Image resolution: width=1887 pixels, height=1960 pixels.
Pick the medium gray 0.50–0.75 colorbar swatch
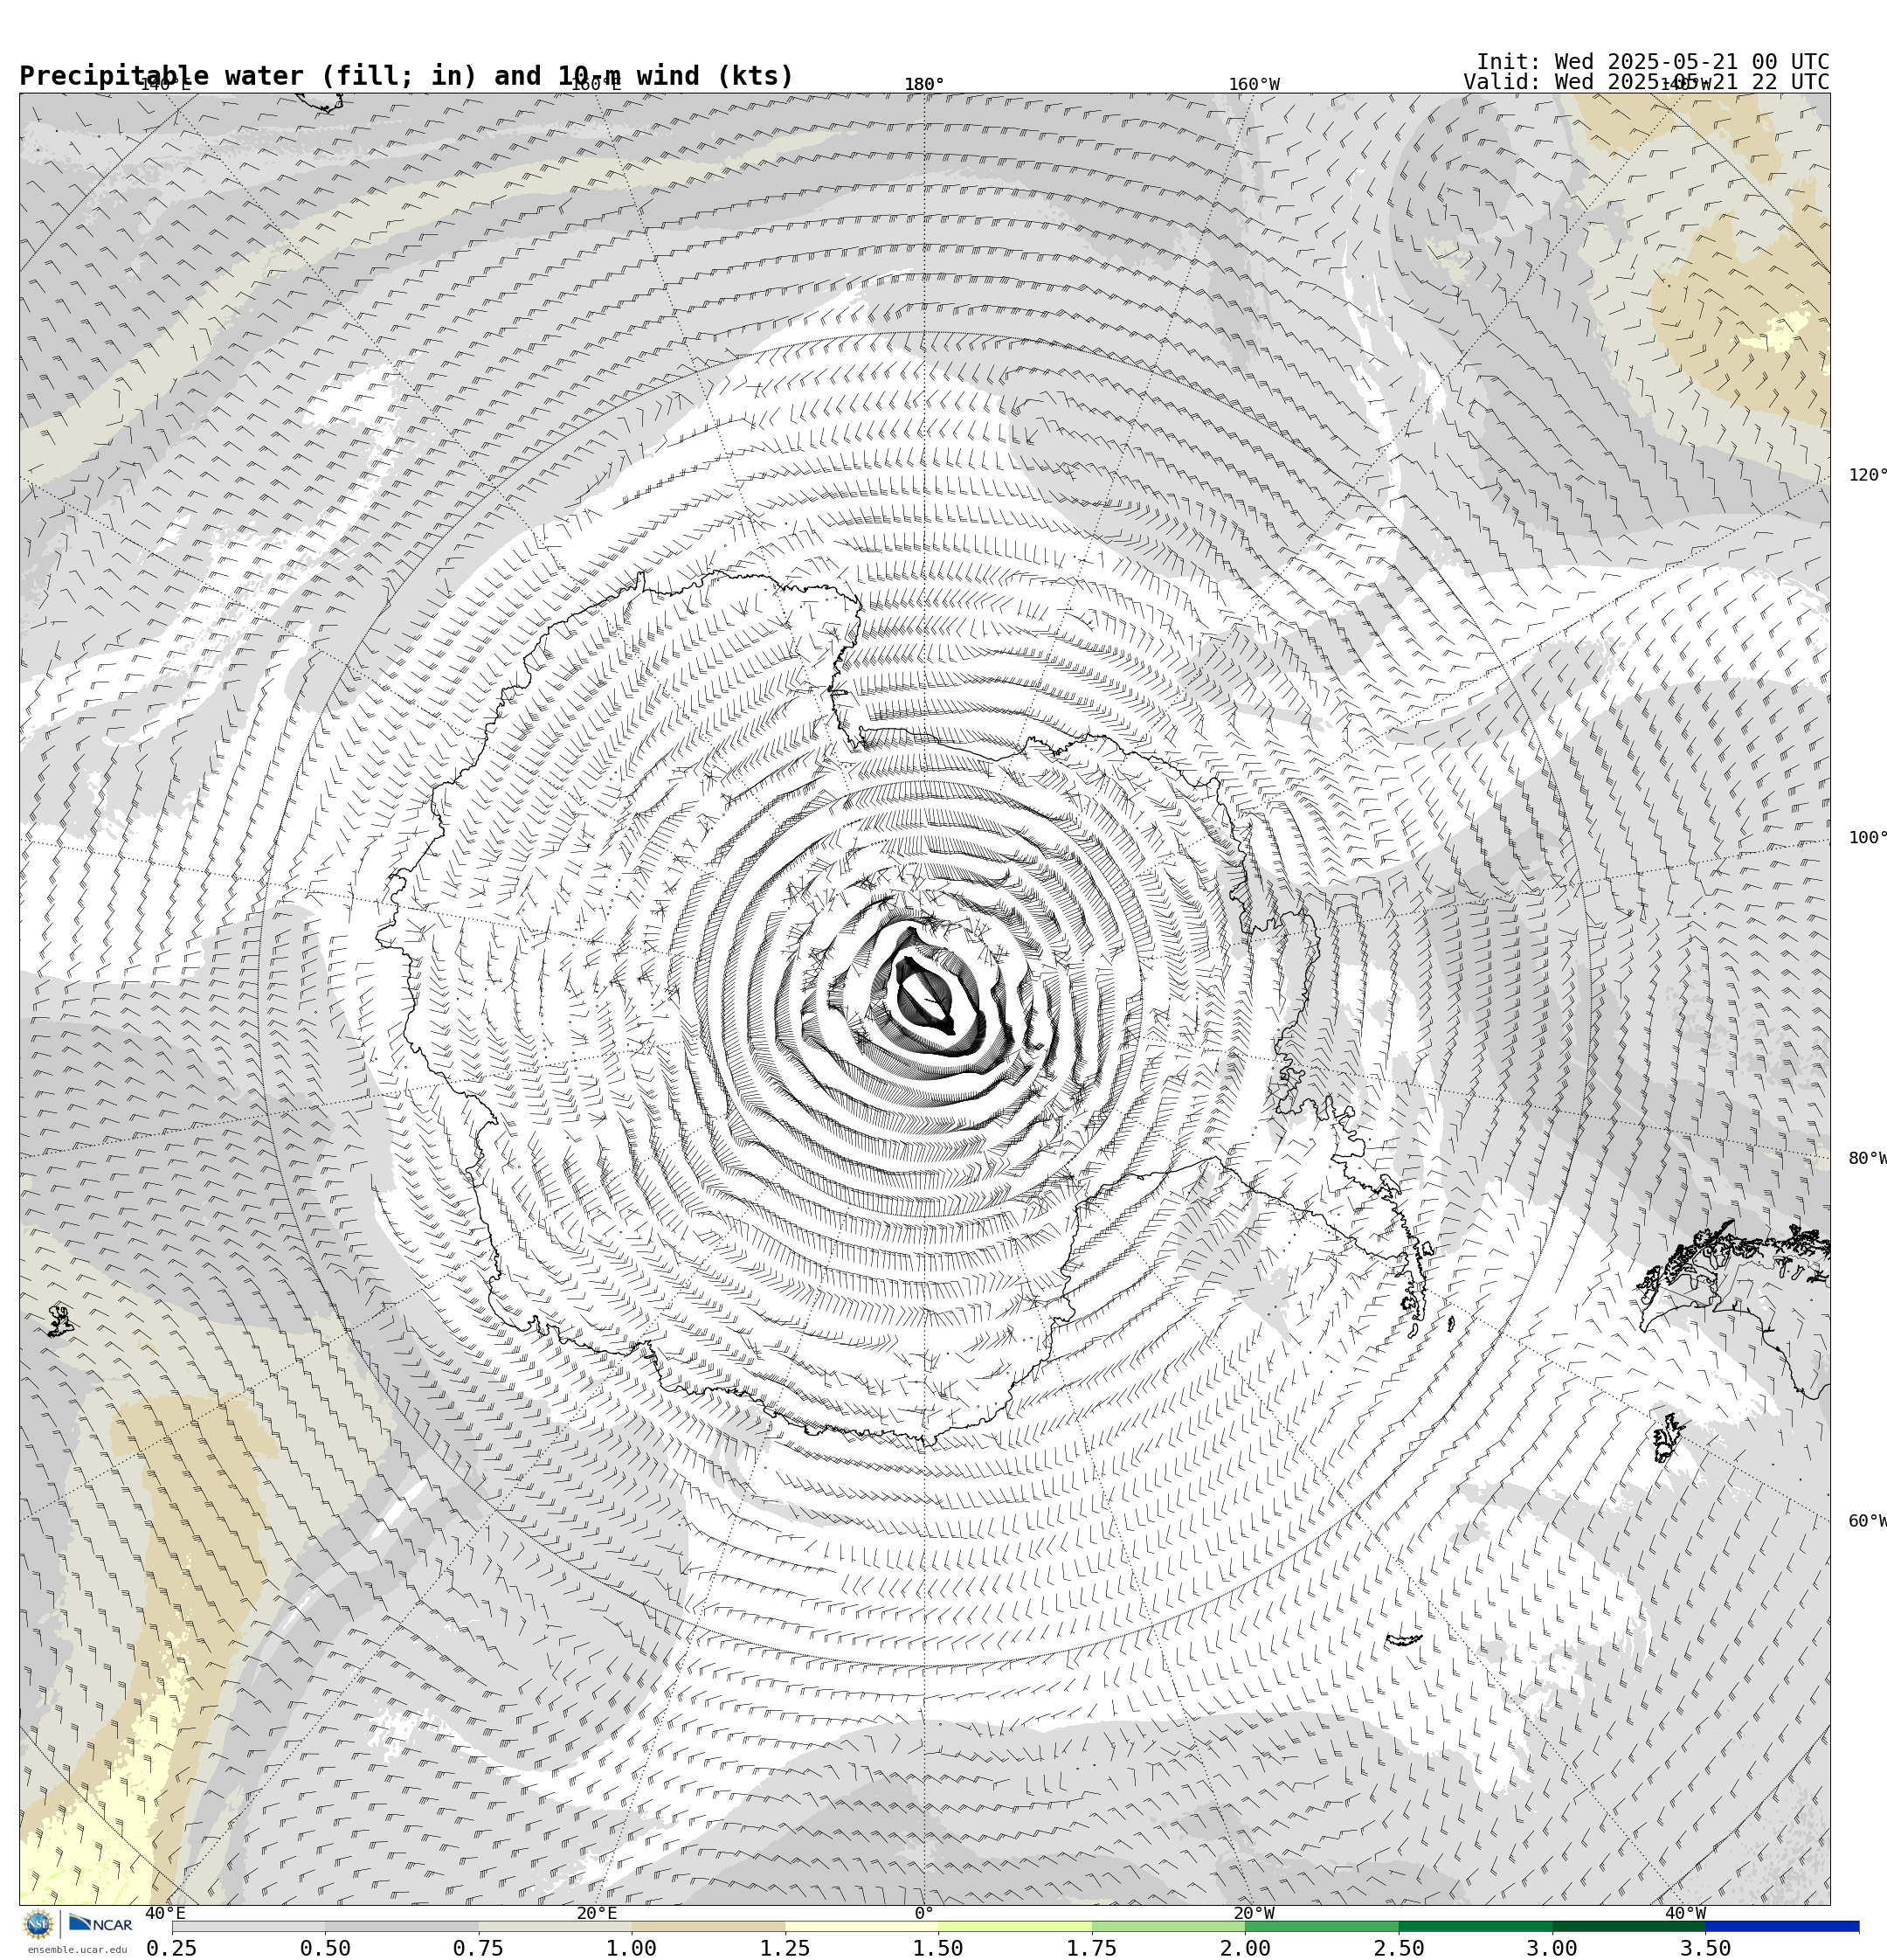click(402, 1926)
